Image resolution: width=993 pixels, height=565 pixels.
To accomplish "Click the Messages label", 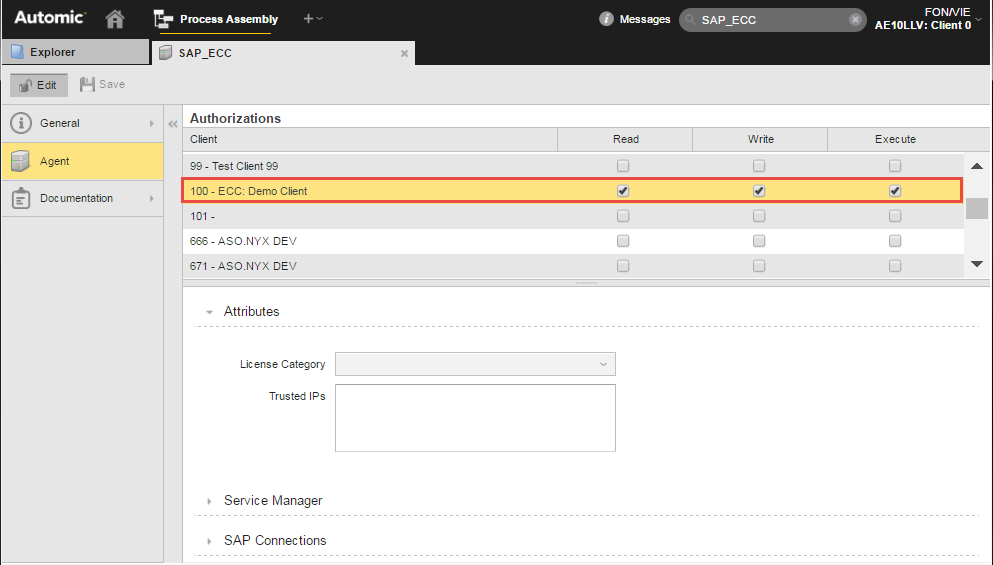I will pos(645,19).
